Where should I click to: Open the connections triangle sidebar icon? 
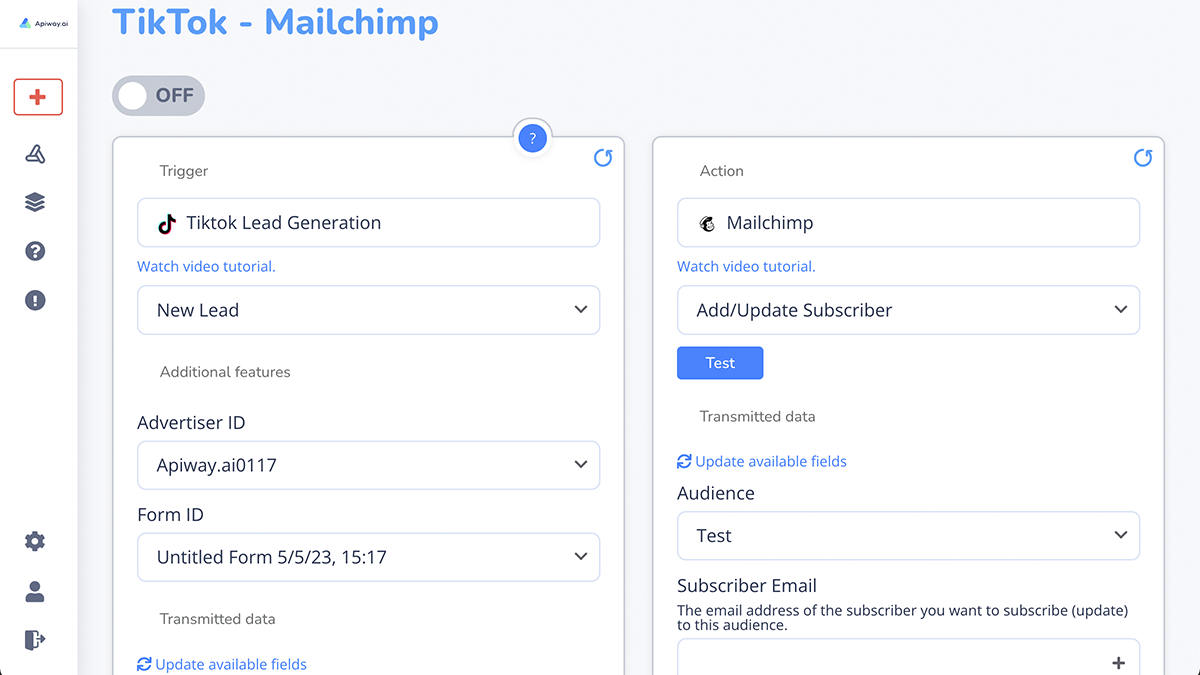pyautogui.click(x=35, y=153)
